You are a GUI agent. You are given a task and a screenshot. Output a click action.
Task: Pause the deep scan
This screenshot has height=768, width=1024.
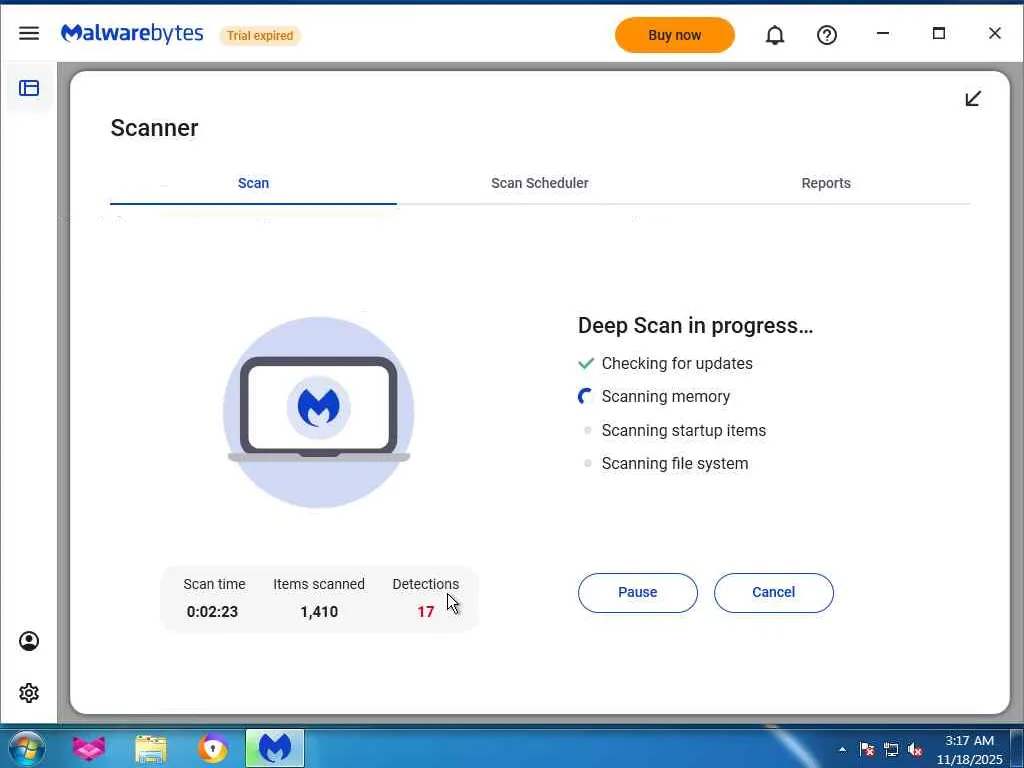[637, 592]
